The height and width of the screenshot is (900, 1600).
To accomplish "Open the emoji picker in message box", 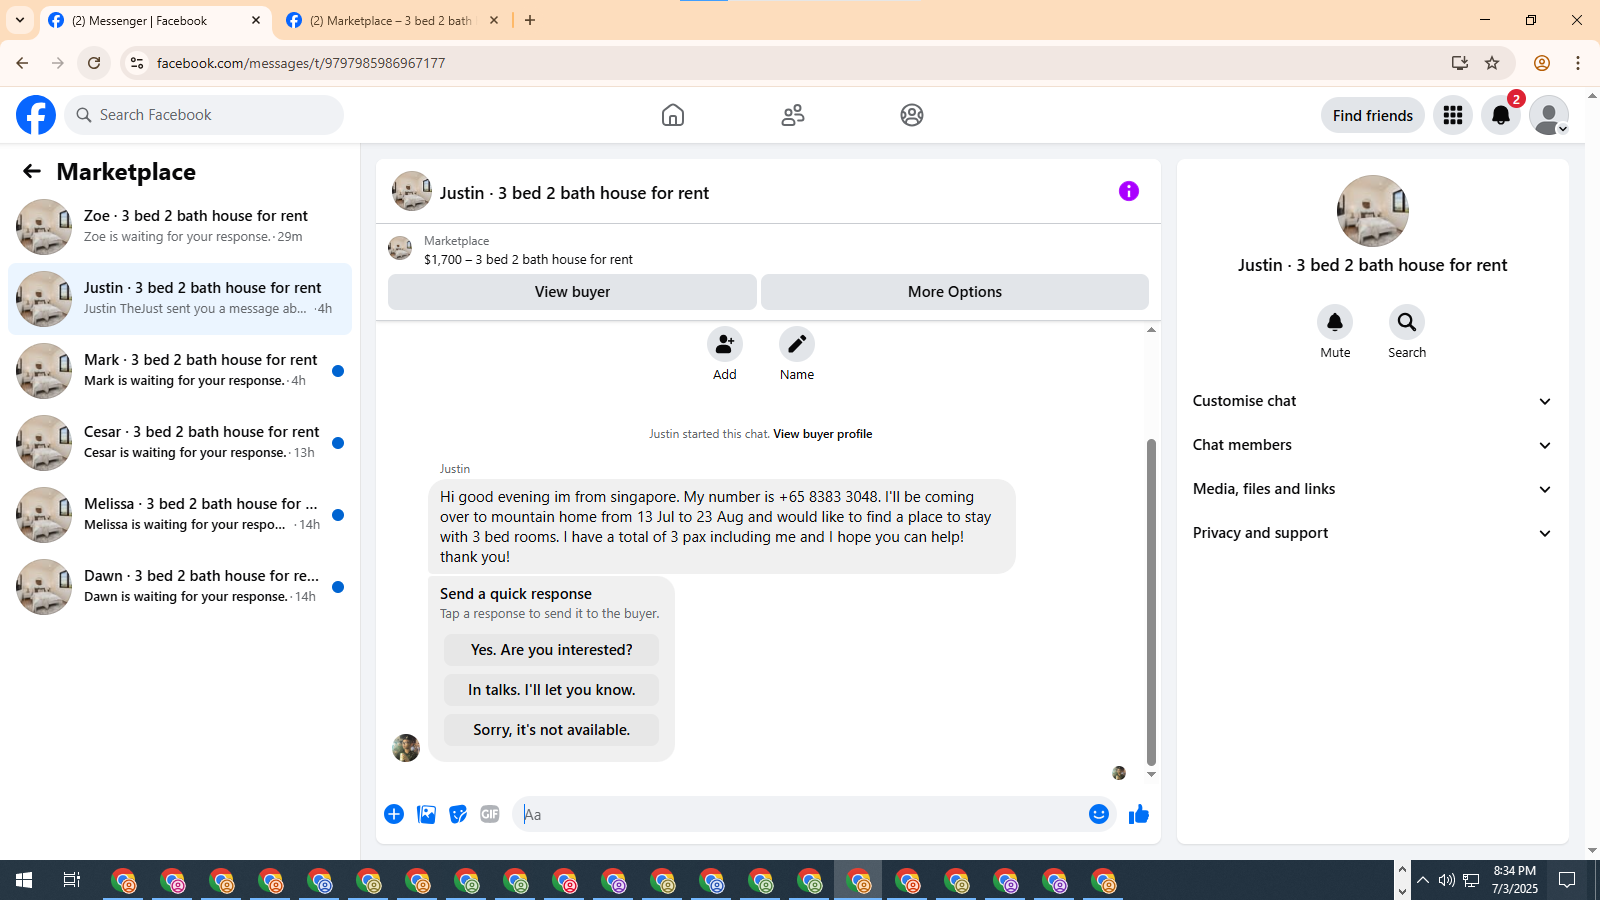I will tap(1099, 814).
